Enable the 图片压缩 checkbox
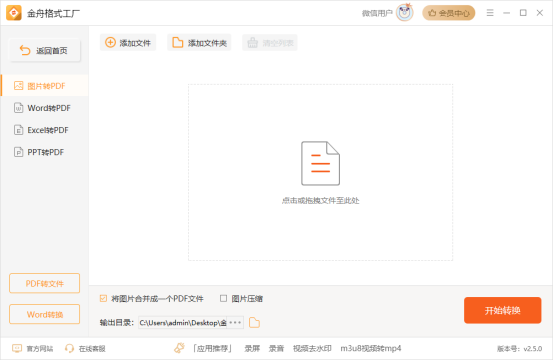This screenshot has width=554, height=360. point(223,299)
